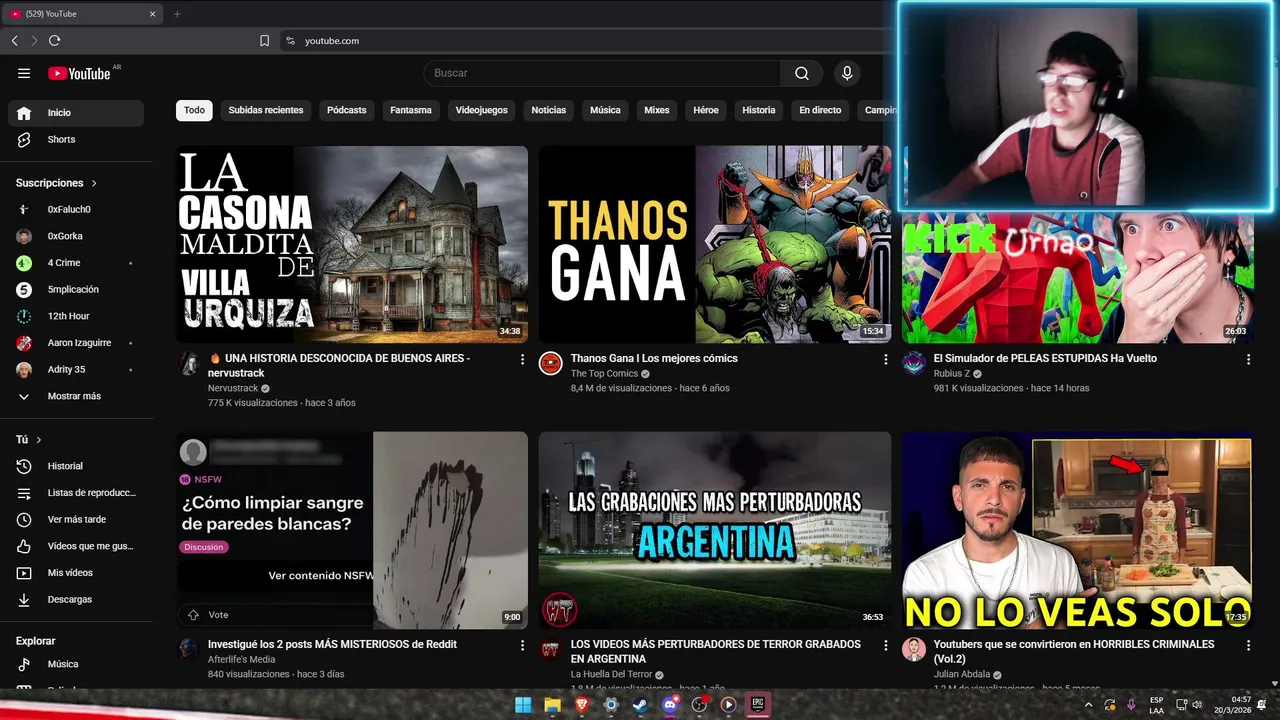
Task: Select the Mixes chip
Action: pos(657,110)
